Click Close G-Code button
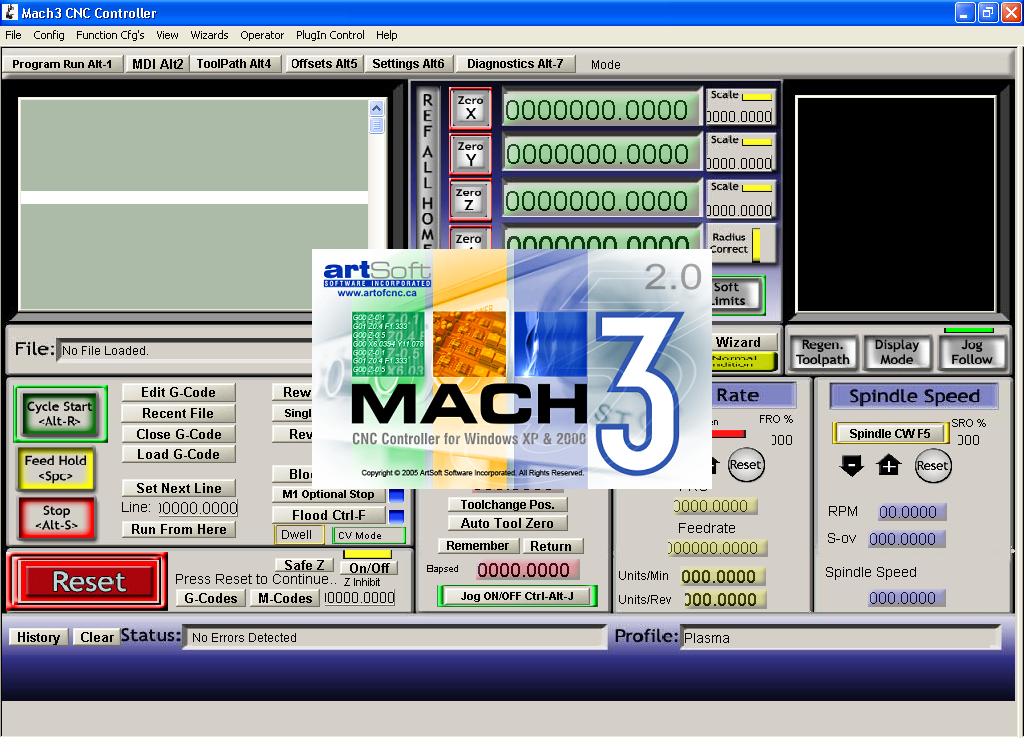 pos(178,434)
